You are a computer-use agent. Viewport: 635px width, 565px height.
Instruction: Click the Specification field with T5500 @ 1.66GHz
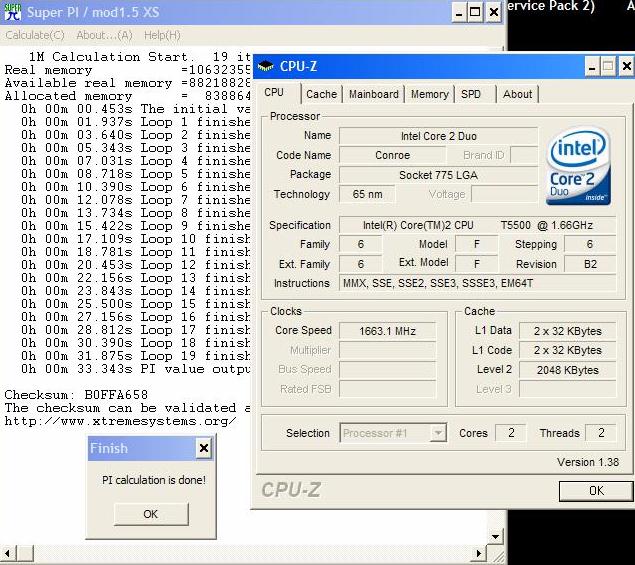click(x=477, y=225)
